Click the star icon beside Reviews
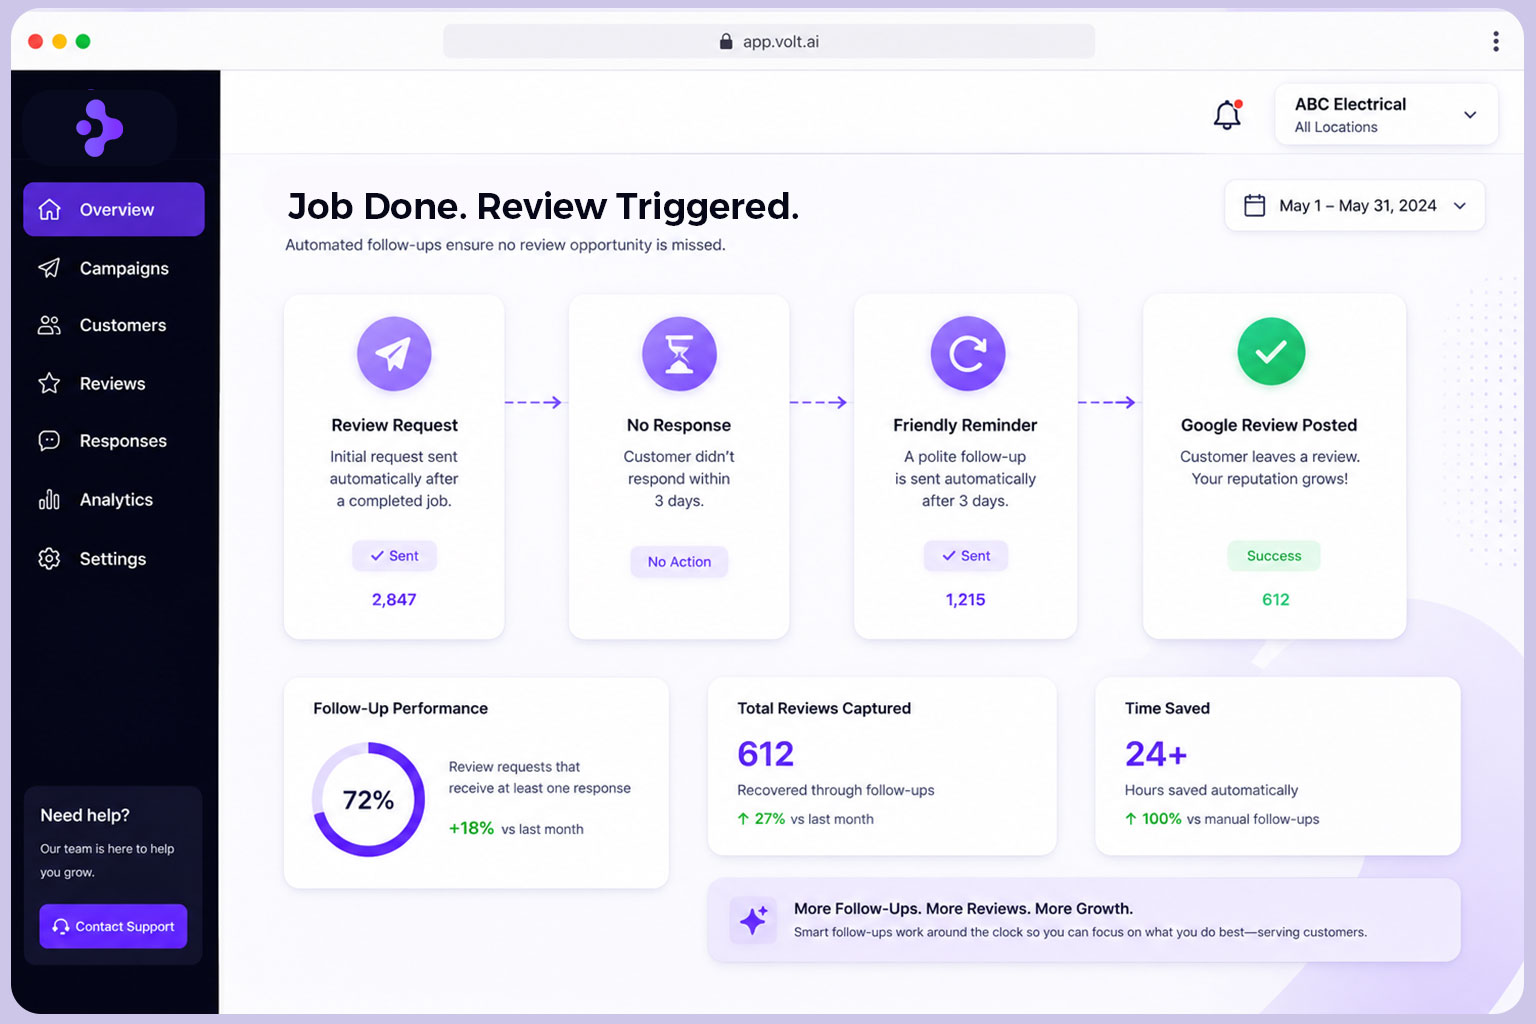The width and height of the screenshot is (1536, 1024). pos(49,383)
